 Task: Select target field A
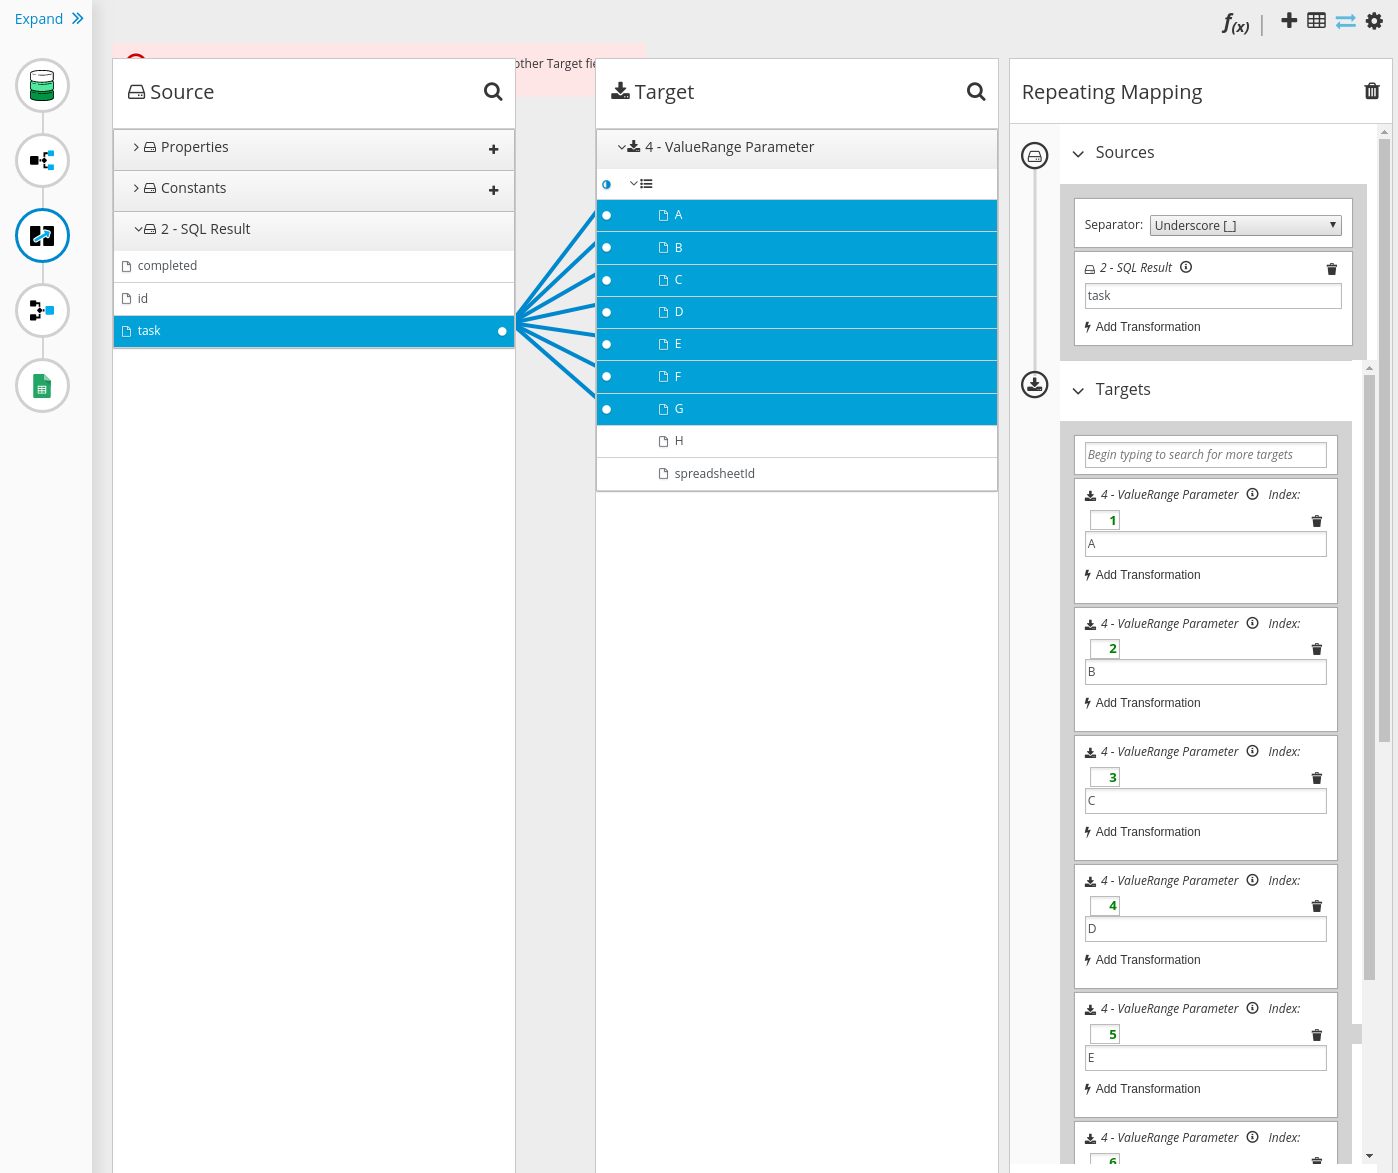797,215
